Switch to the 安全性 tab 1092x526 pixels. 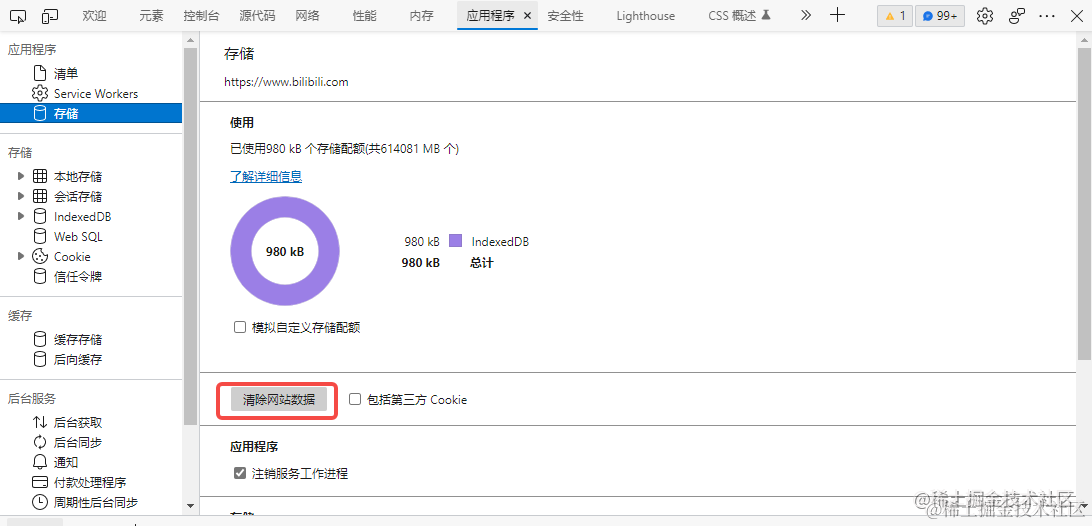coord(565,16)
